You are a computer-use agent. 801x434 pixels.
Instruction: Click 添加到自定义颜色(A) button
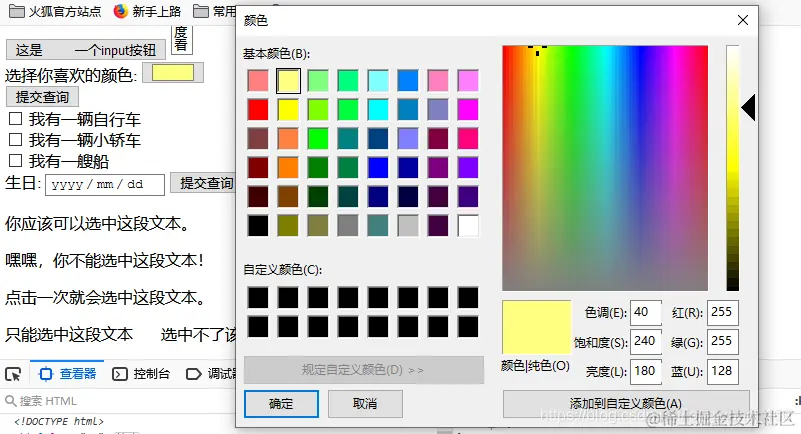tap(626, 404)
